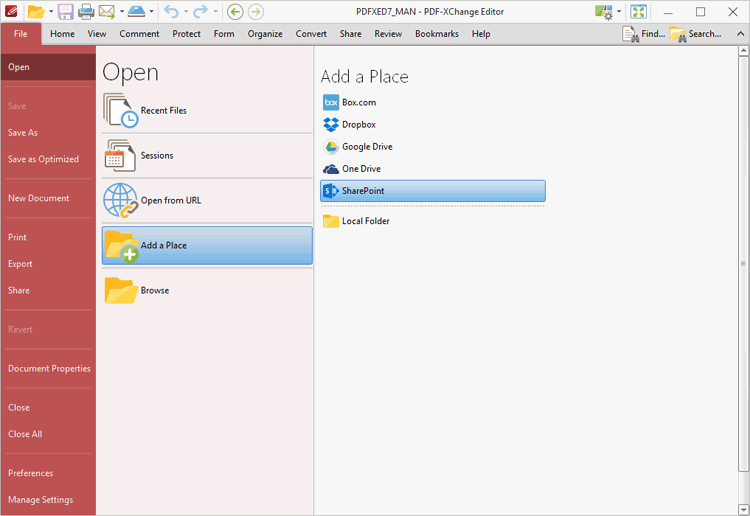The image size is (750, 516).
Task: Click the Open folder icon in quick toolbar
Action: (36, 11)
